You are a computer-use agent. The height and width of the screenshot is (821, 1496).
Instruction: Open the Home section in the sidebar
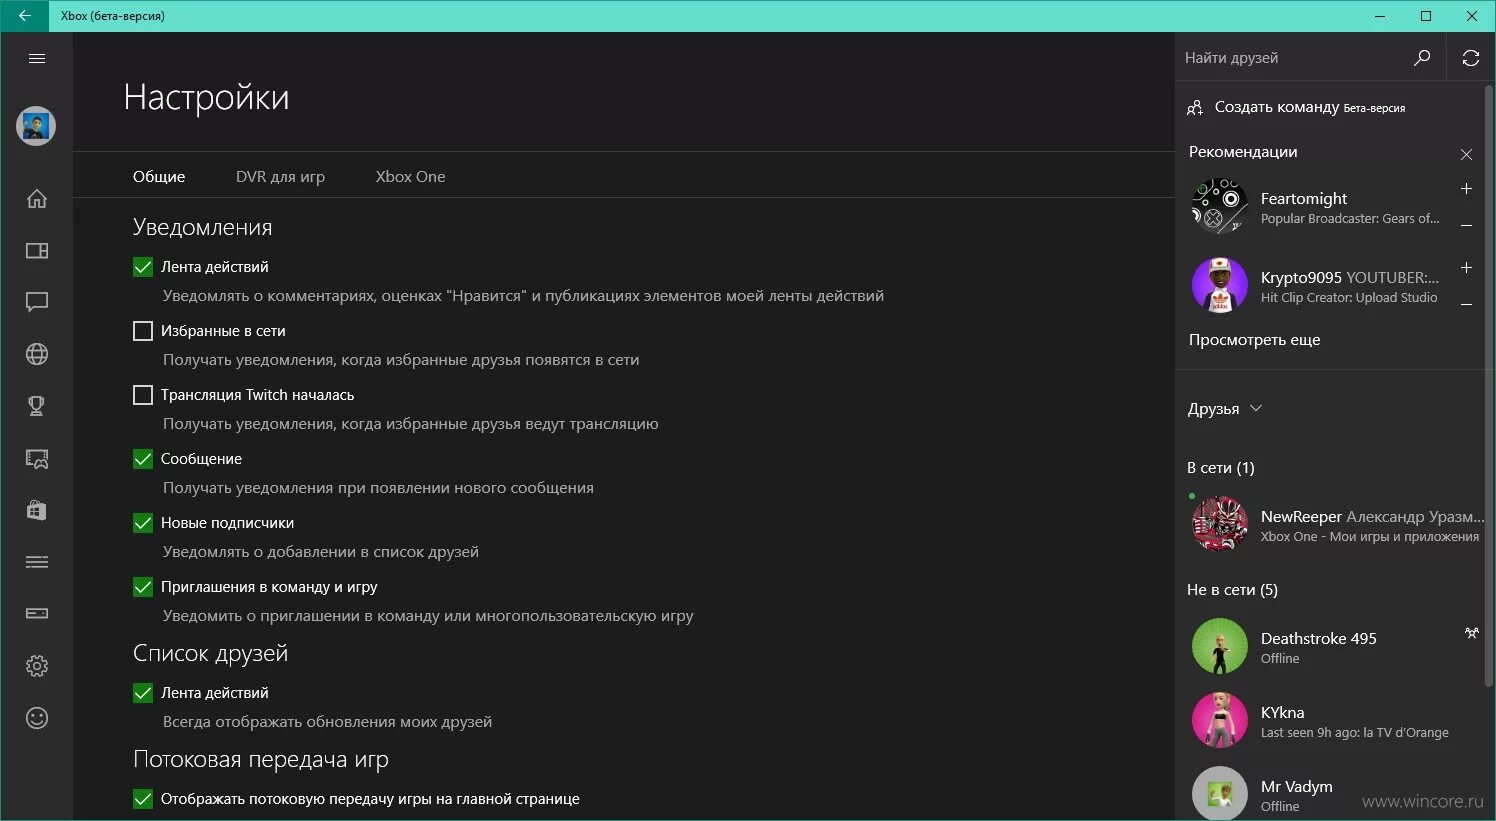pyautogui.click(x=36, y=199)
